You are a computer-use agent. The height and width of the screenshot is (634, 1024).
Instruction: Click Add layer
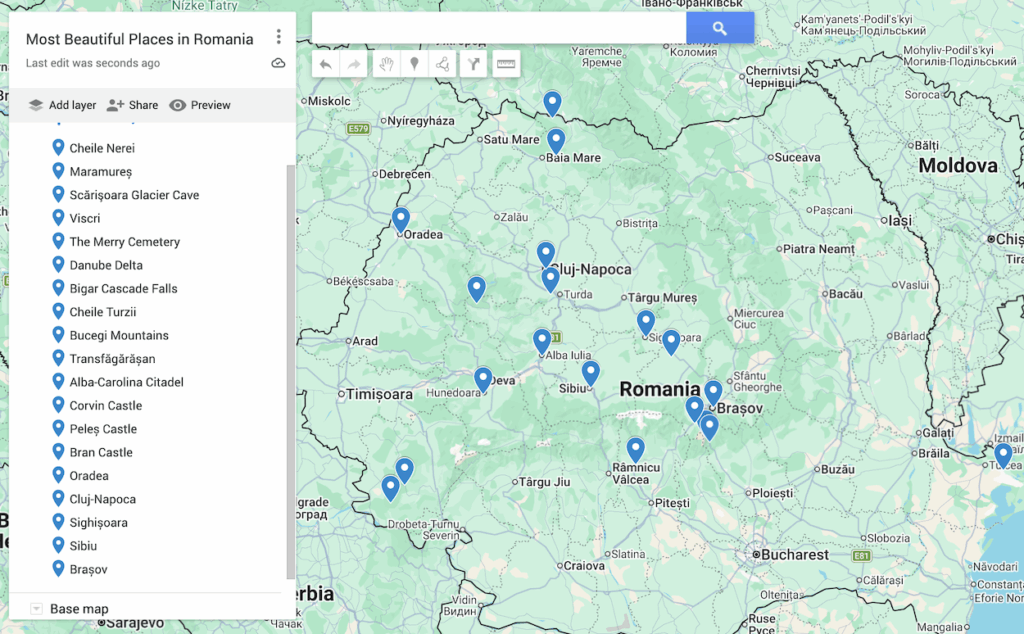tap(63, 105)
